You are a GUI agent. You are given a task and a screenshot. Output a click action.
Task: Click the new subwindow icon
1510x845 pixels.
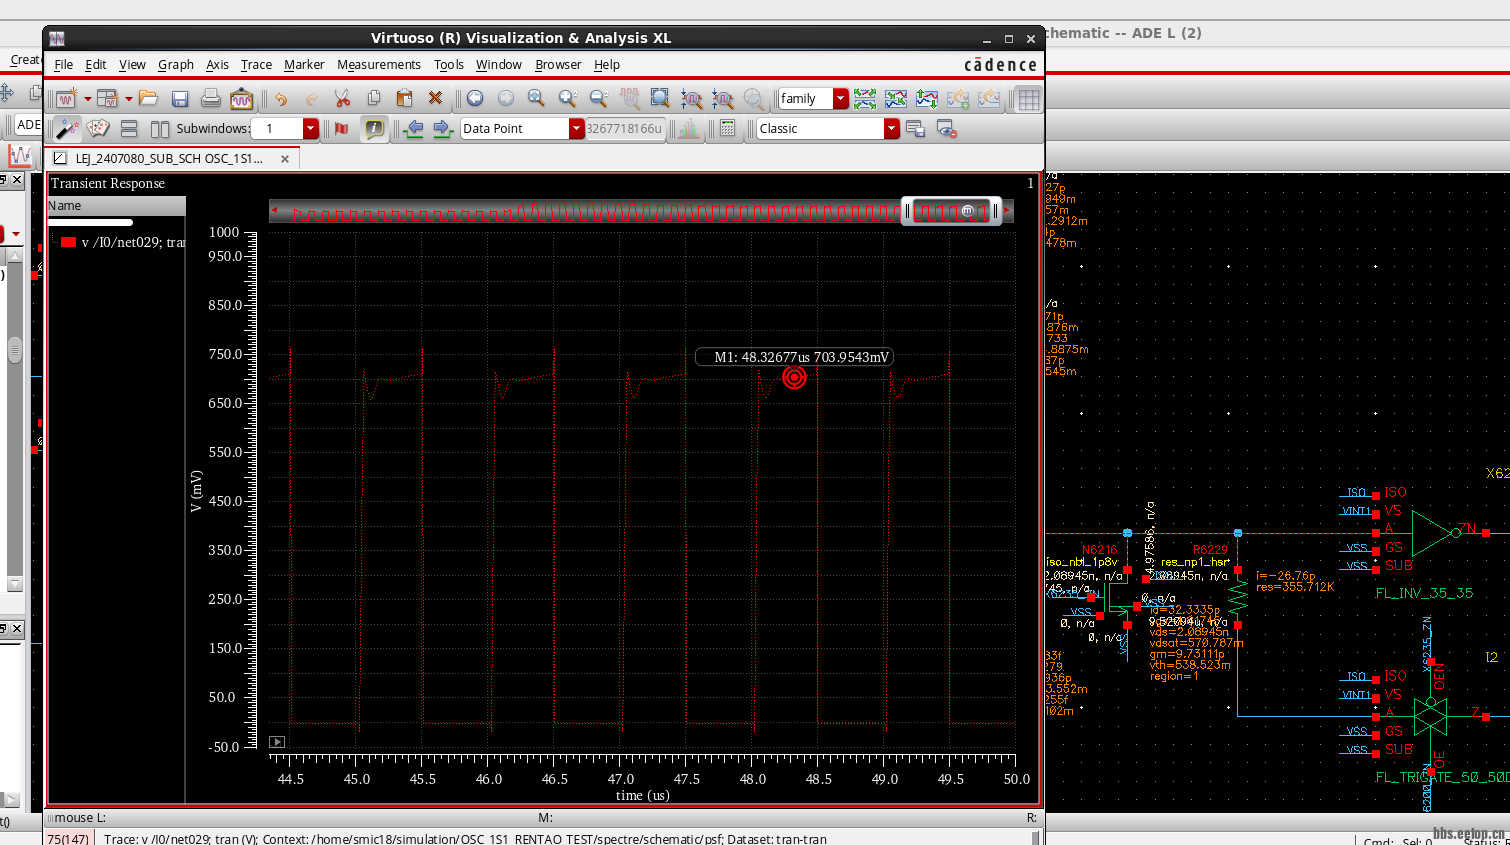(x=107, y=98)
